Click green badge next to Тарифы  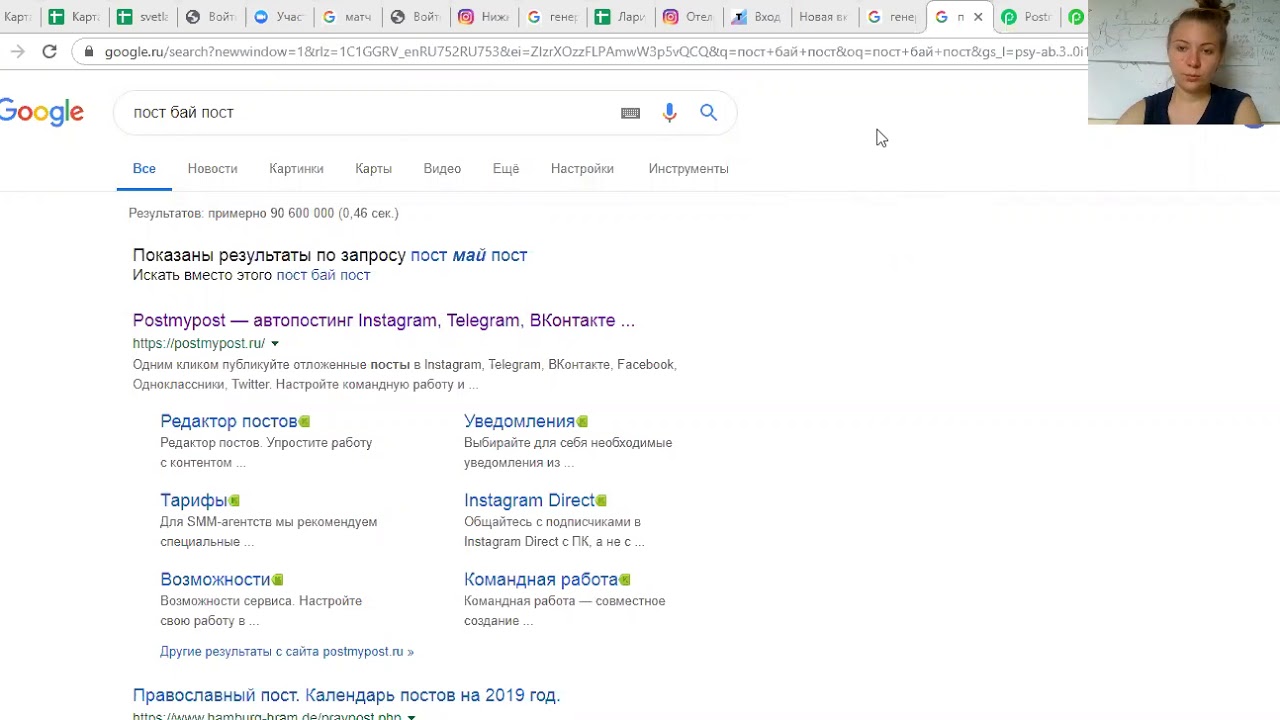[234, 500]
